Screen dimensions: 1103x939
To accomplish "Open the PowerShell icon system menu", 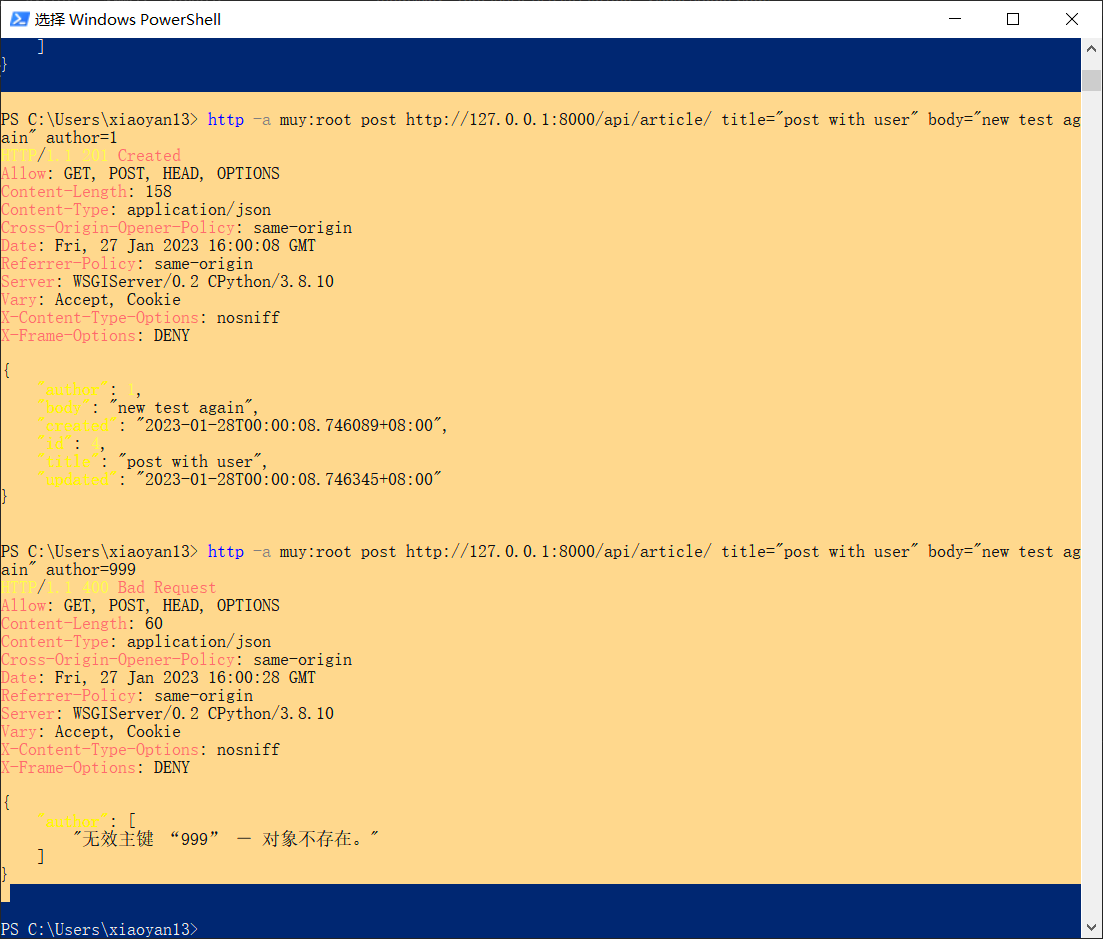I will (19, 19).
